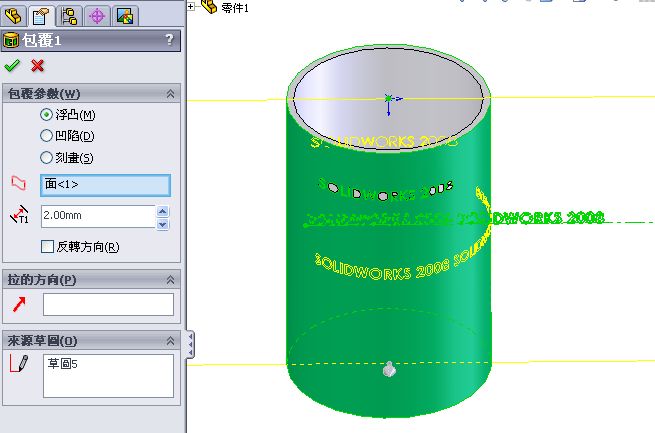Click the 零件1 part name label
The image size is (655, 433).
(x=235, y=8)
